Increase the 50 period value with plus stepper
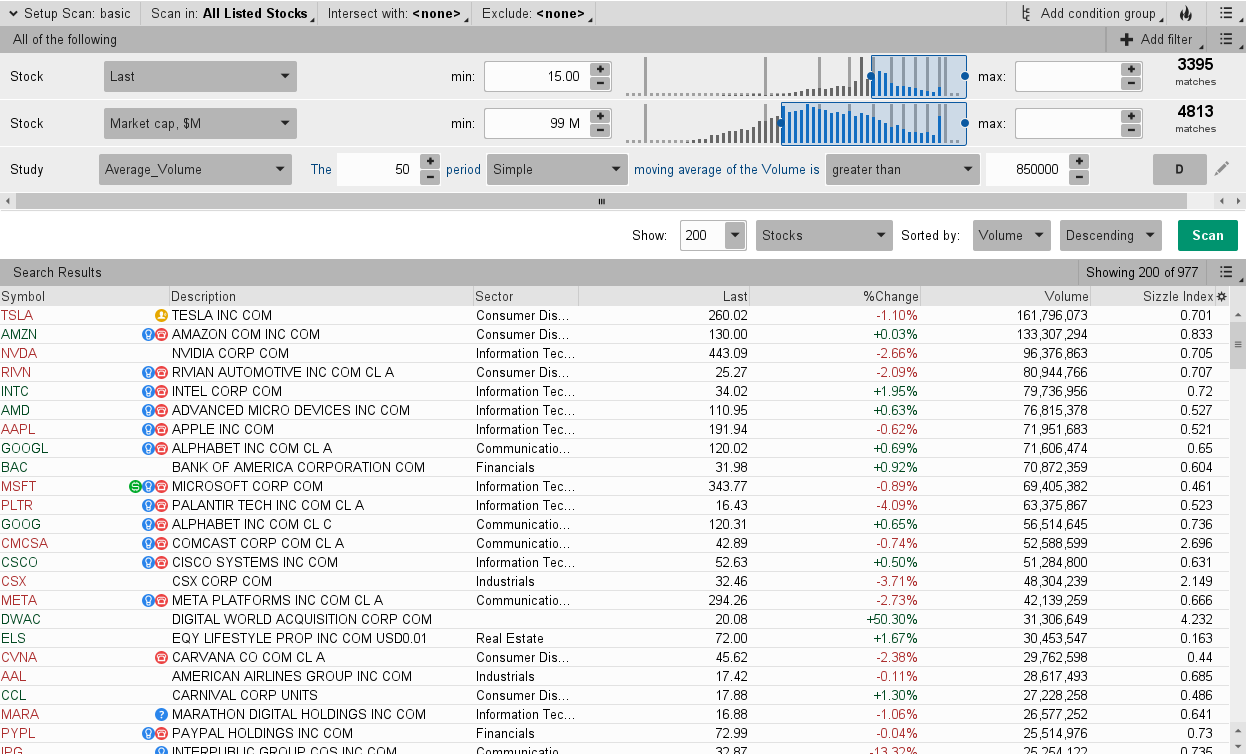 click(430, 162)
